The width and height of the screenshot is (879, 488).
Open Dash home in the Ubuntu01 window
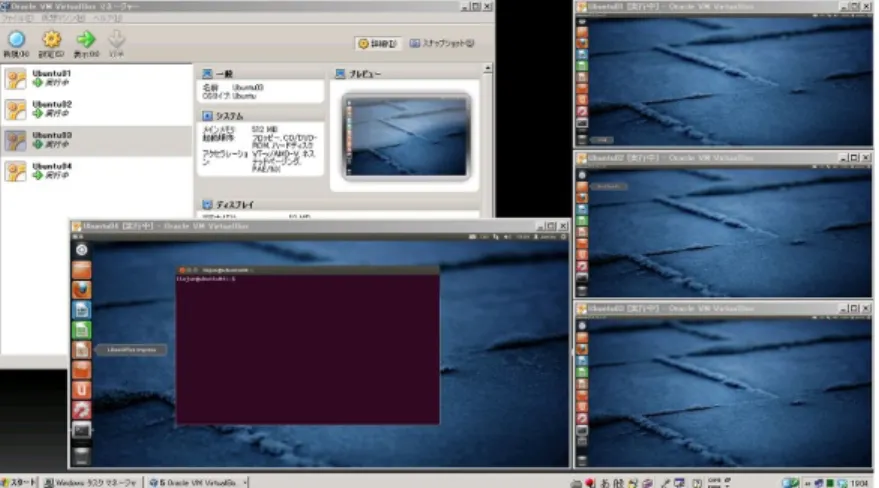(582, 21)
